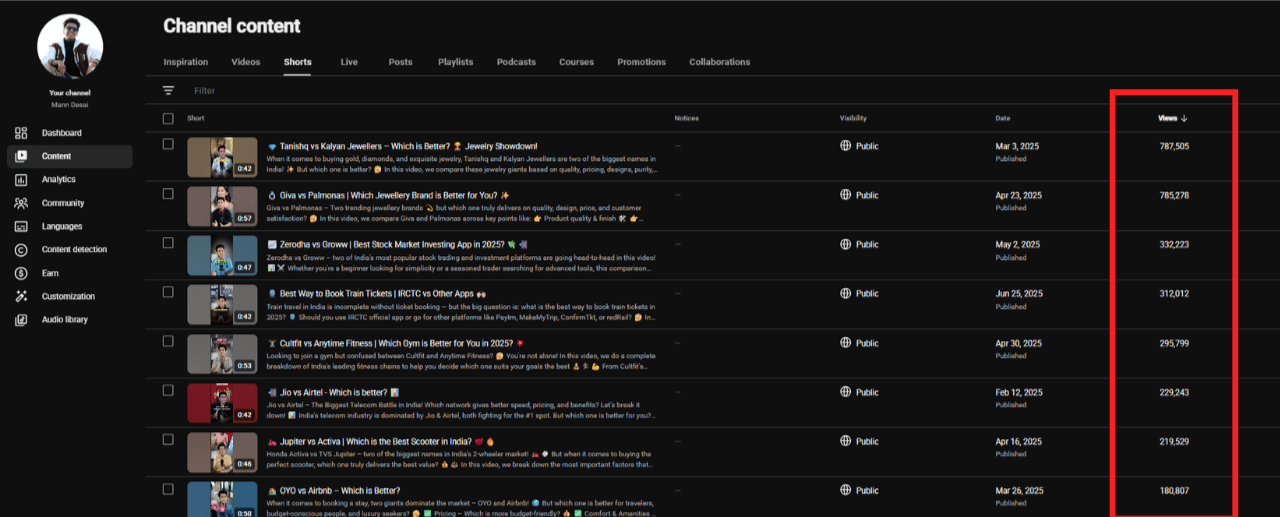Open Best Way to Book Train Tickets title
Image resolution: width=1280 pixels, height=517 pixels.
pyautogui.click(x=377, y=293)
